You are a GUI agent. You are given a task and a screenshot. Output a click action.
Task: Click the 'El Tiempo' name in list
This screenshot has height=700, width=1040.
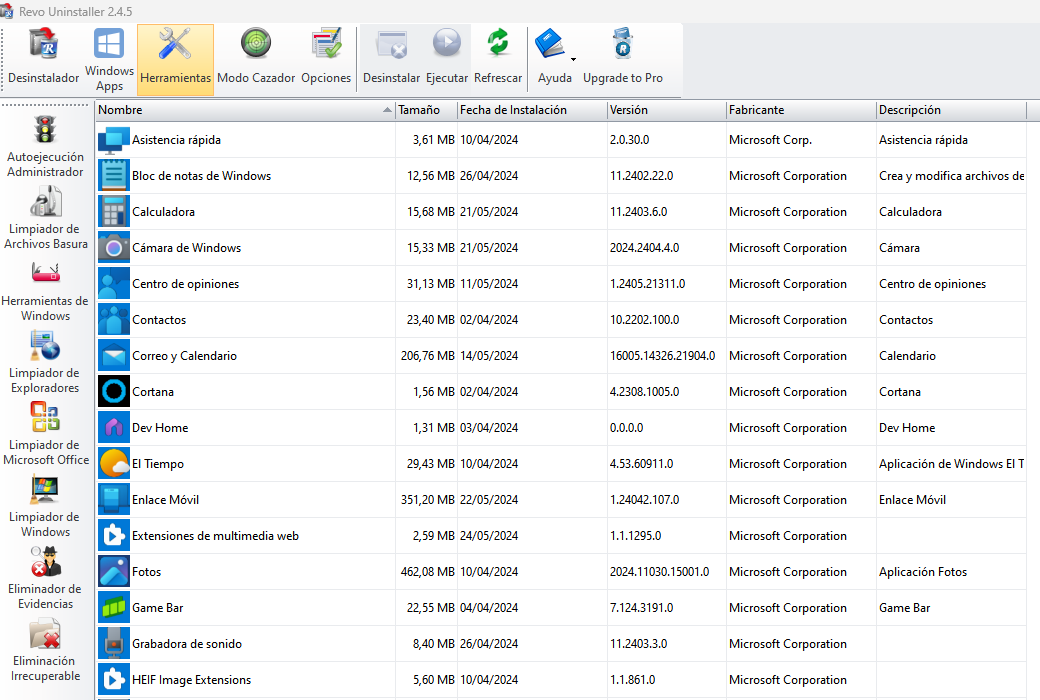click(x=158, y=464)
